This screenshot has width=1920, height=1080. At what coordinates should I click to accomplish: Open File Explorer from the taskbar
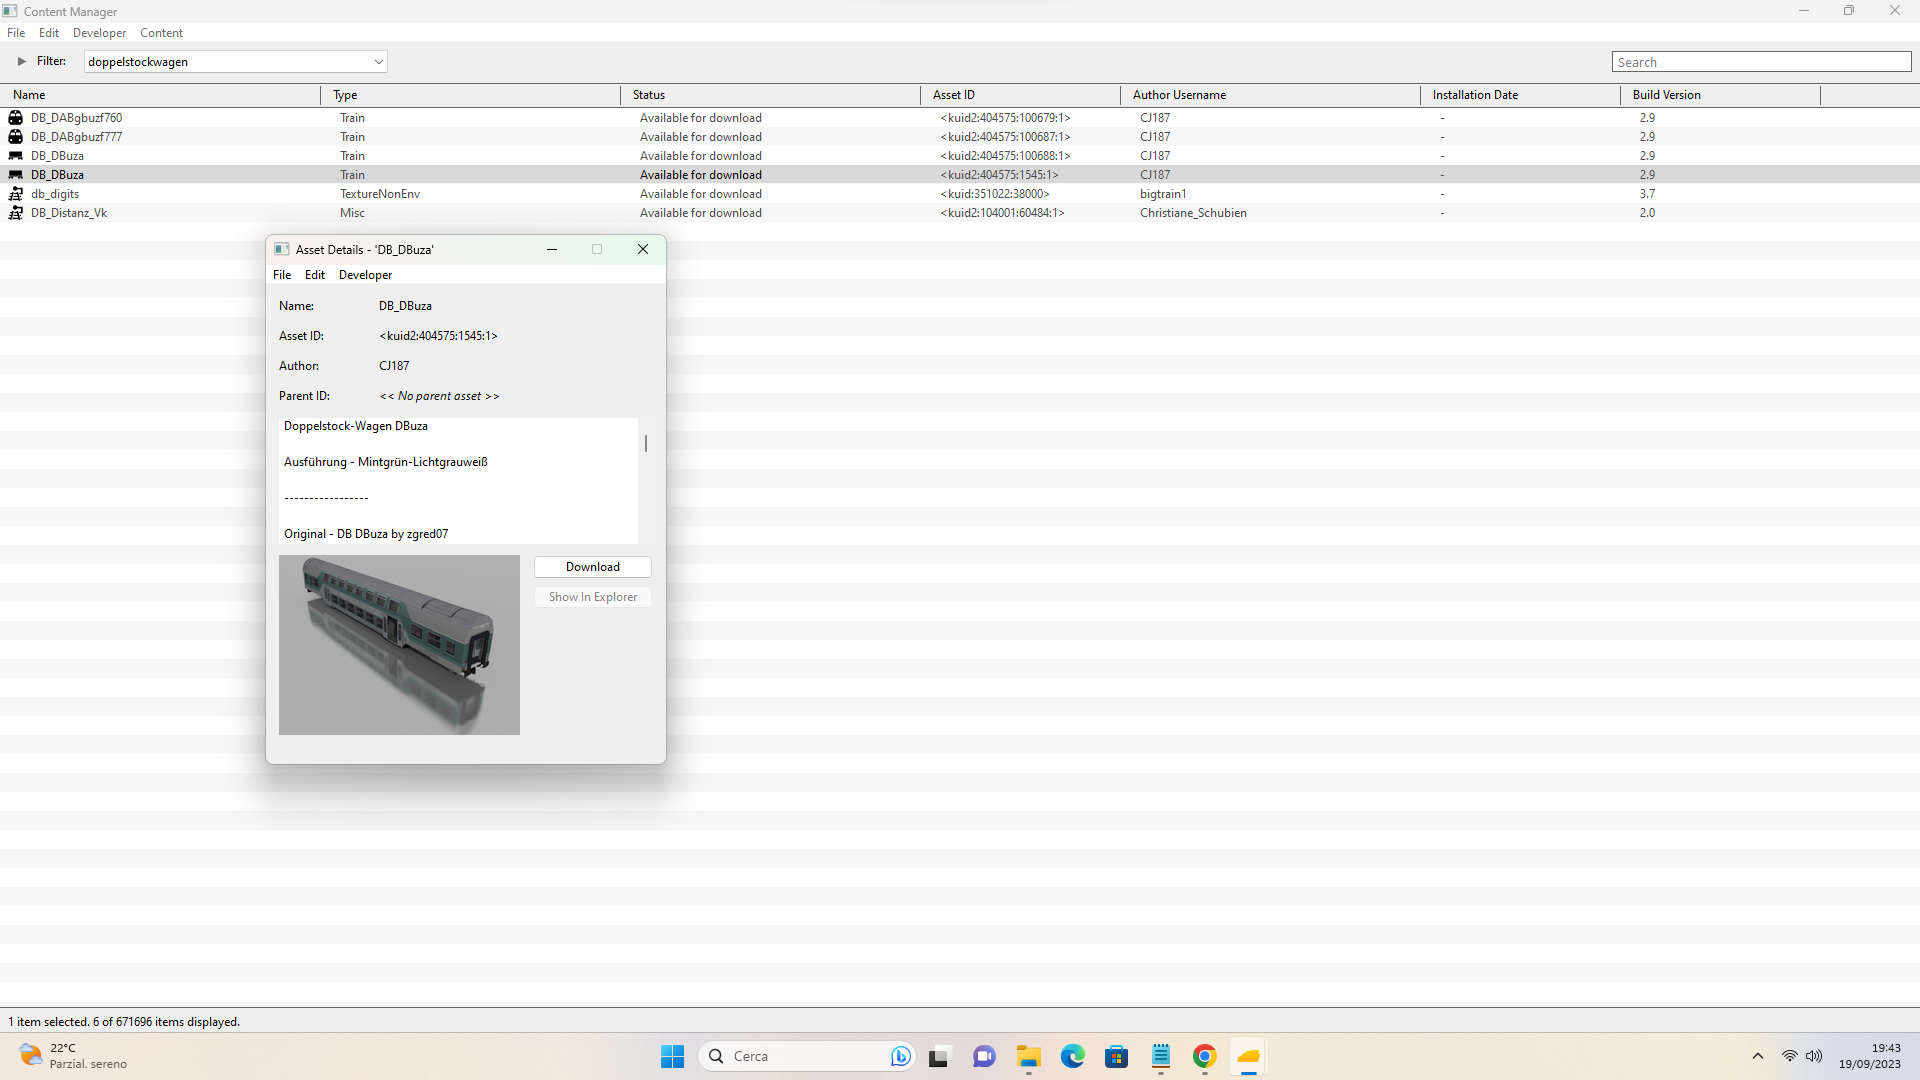[1028, 1056]
